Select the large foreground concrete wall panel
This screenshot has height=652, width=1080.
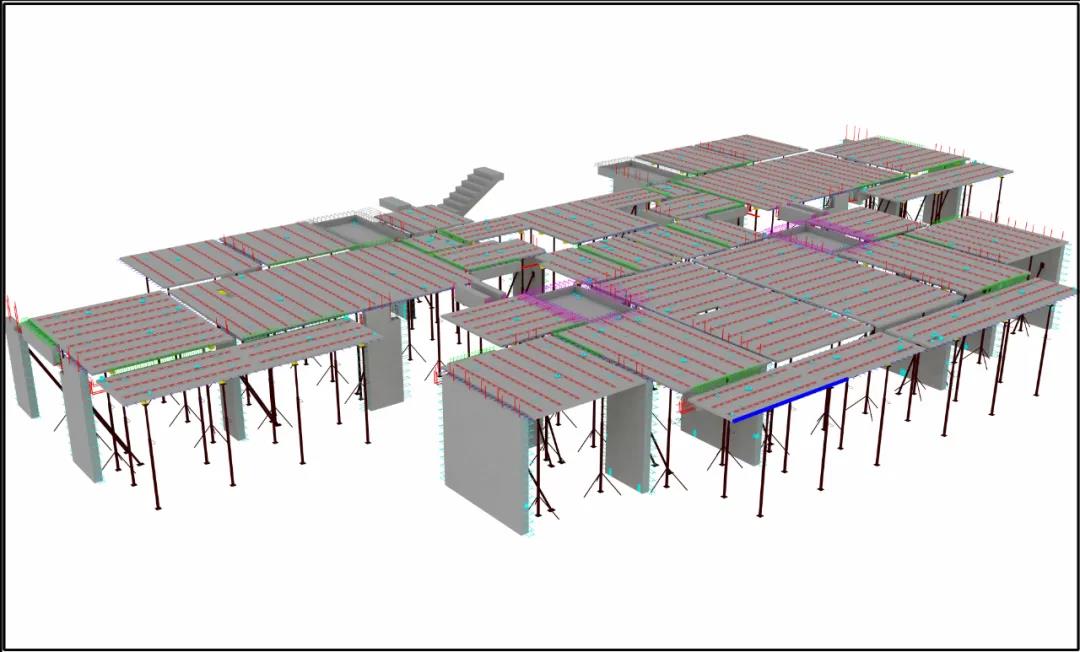(485, 452)
